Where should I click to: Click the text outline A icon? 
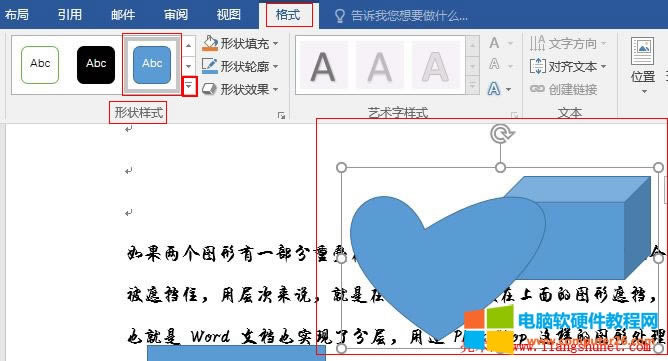tap(494, 64)
